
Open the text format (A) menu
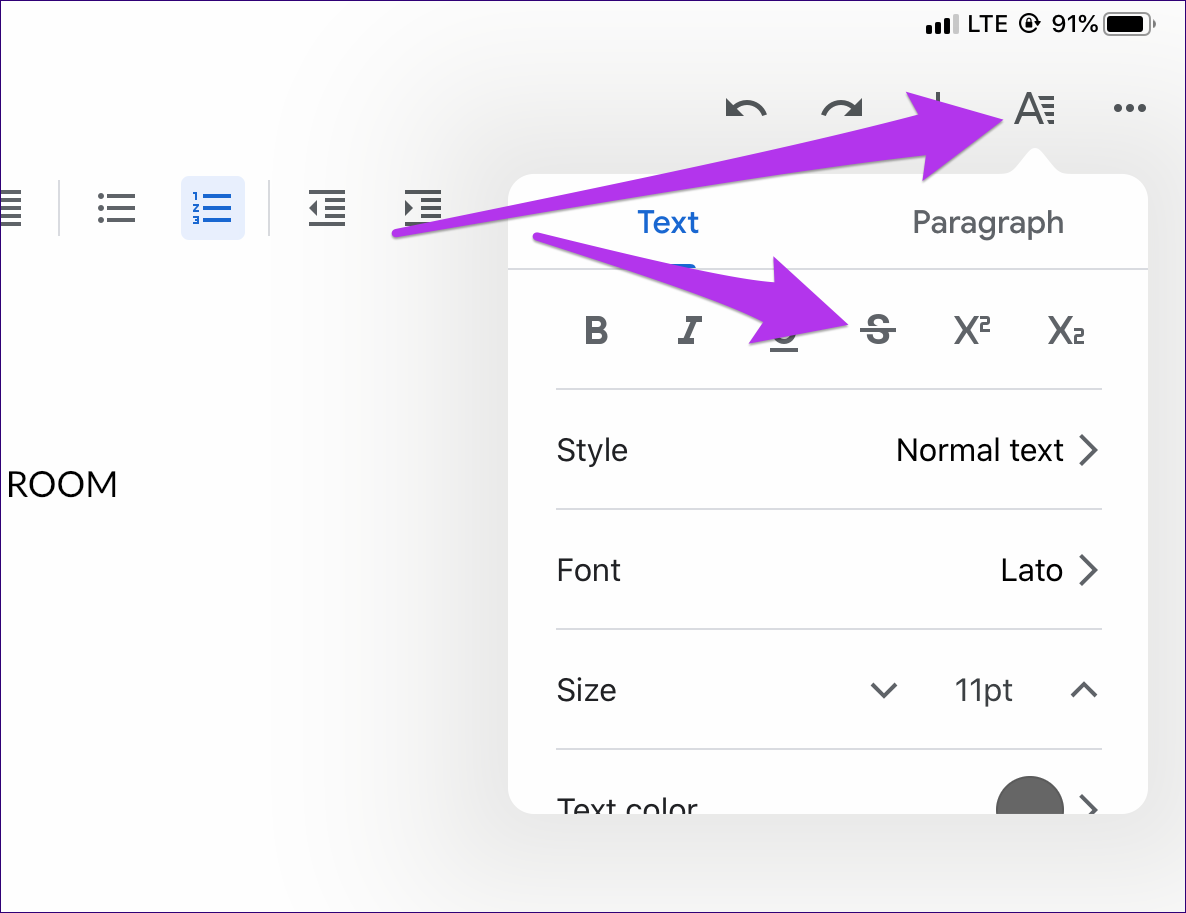[1035, 108]
